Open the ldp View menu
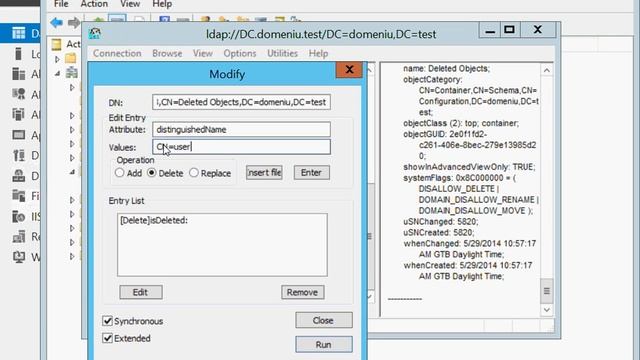Screen dimensions: 640x360 tap(203, 53)
